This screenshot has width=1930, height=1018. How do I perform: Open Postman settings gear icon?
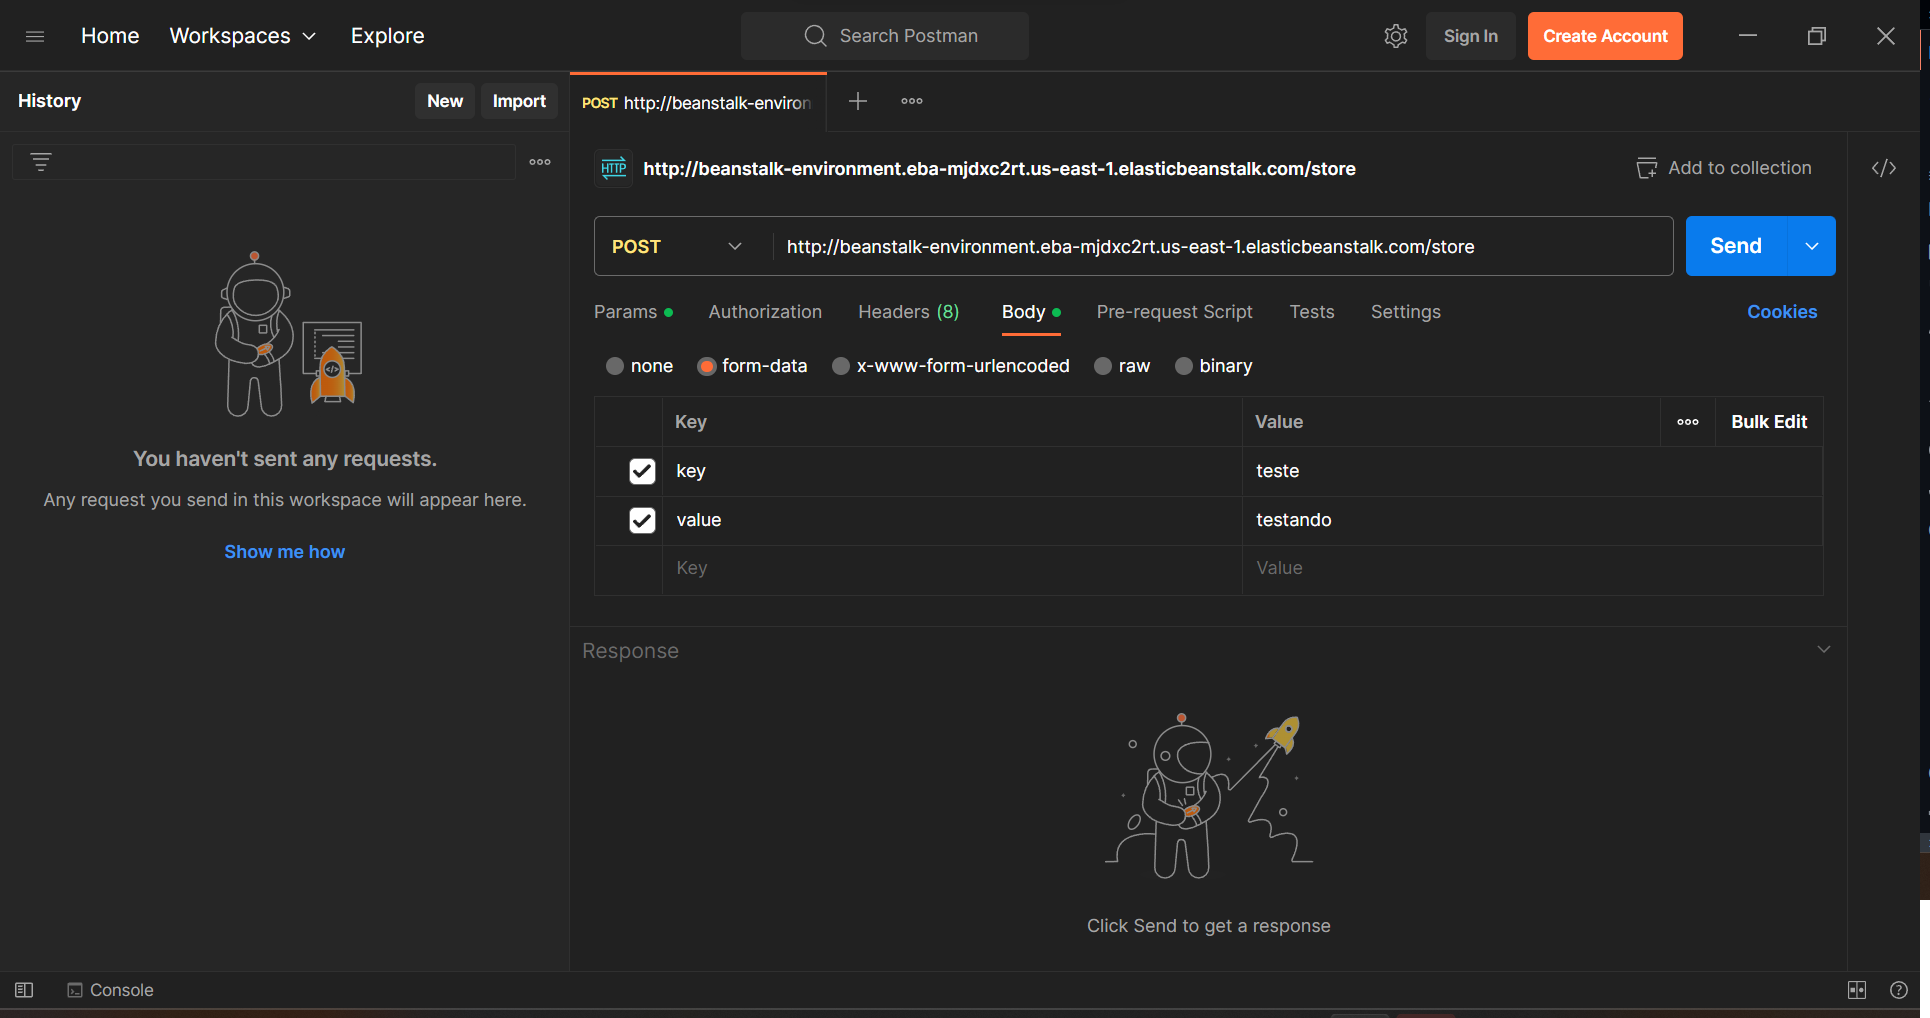point(1396,36)
